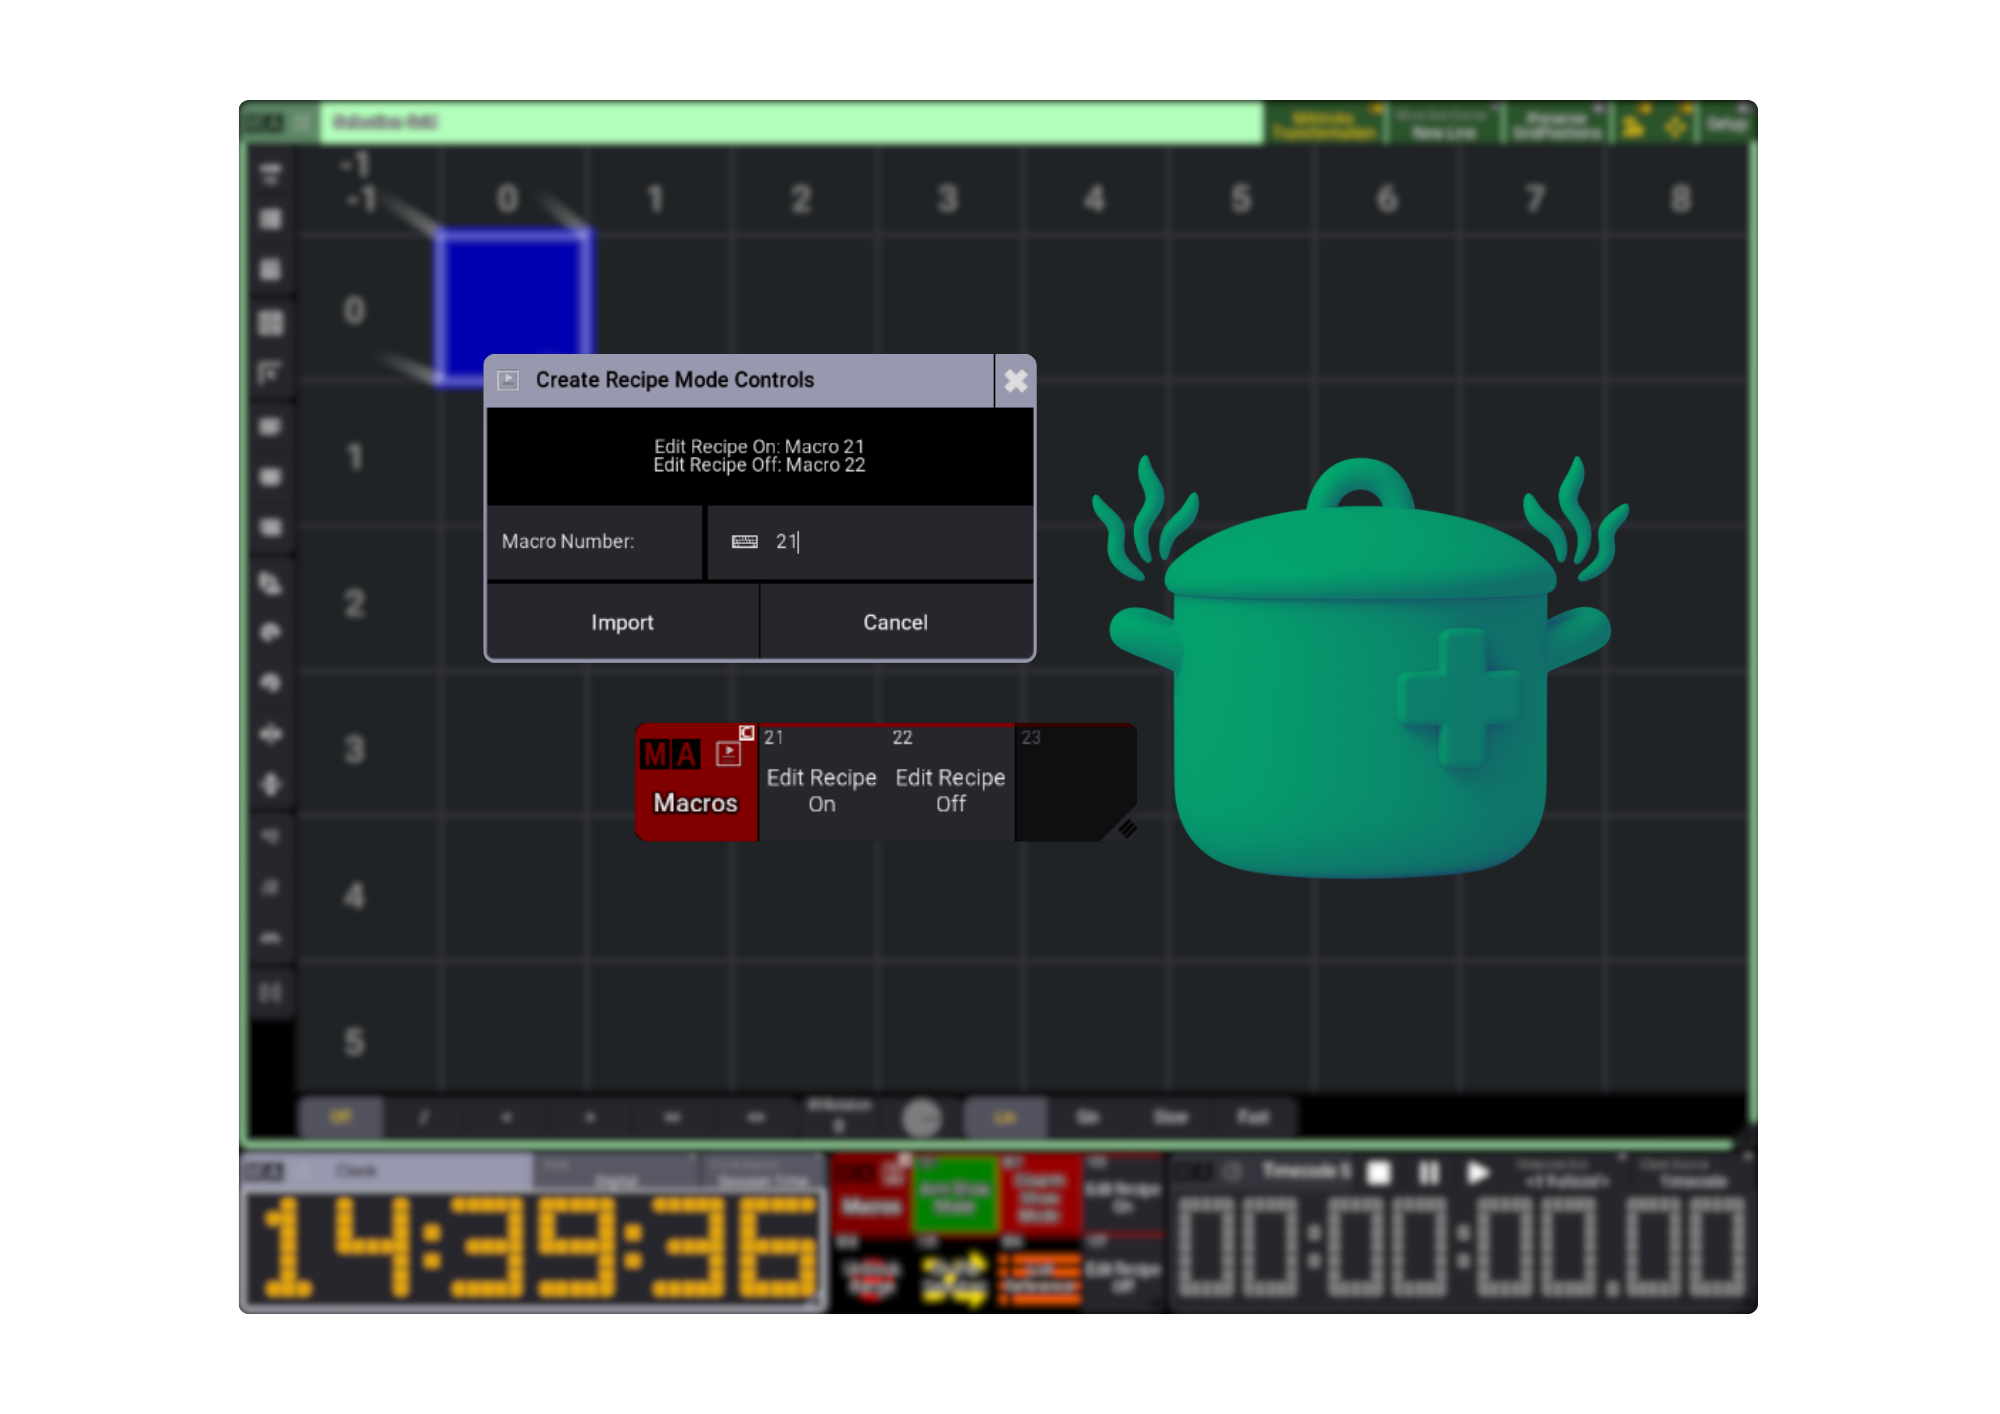Select macro 22 Edit Recipe Off
The height and width of the screenshot is (1414, 2000).
point(950,782)
